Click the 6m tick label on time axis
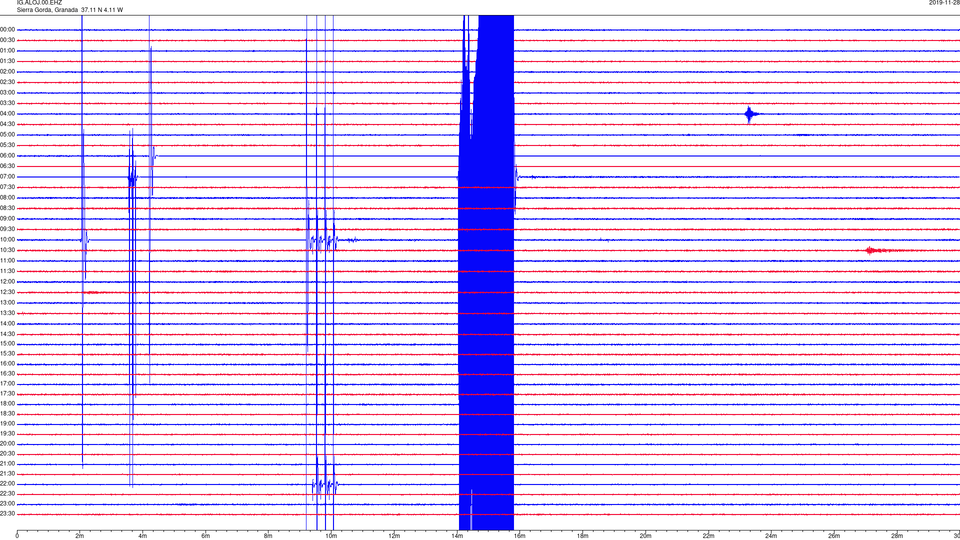 (x=205, y=536)
